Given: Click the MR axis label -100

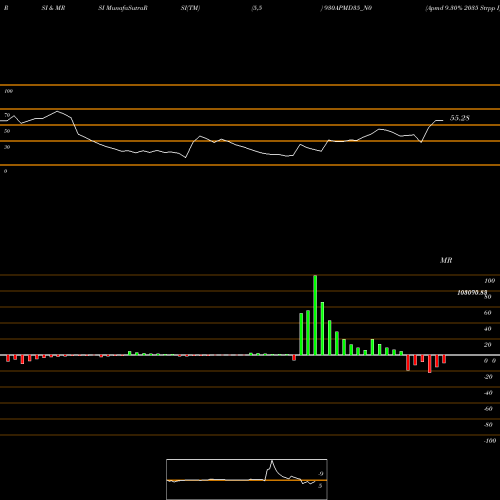Looking at the screenshot, I should pos(490,441).
